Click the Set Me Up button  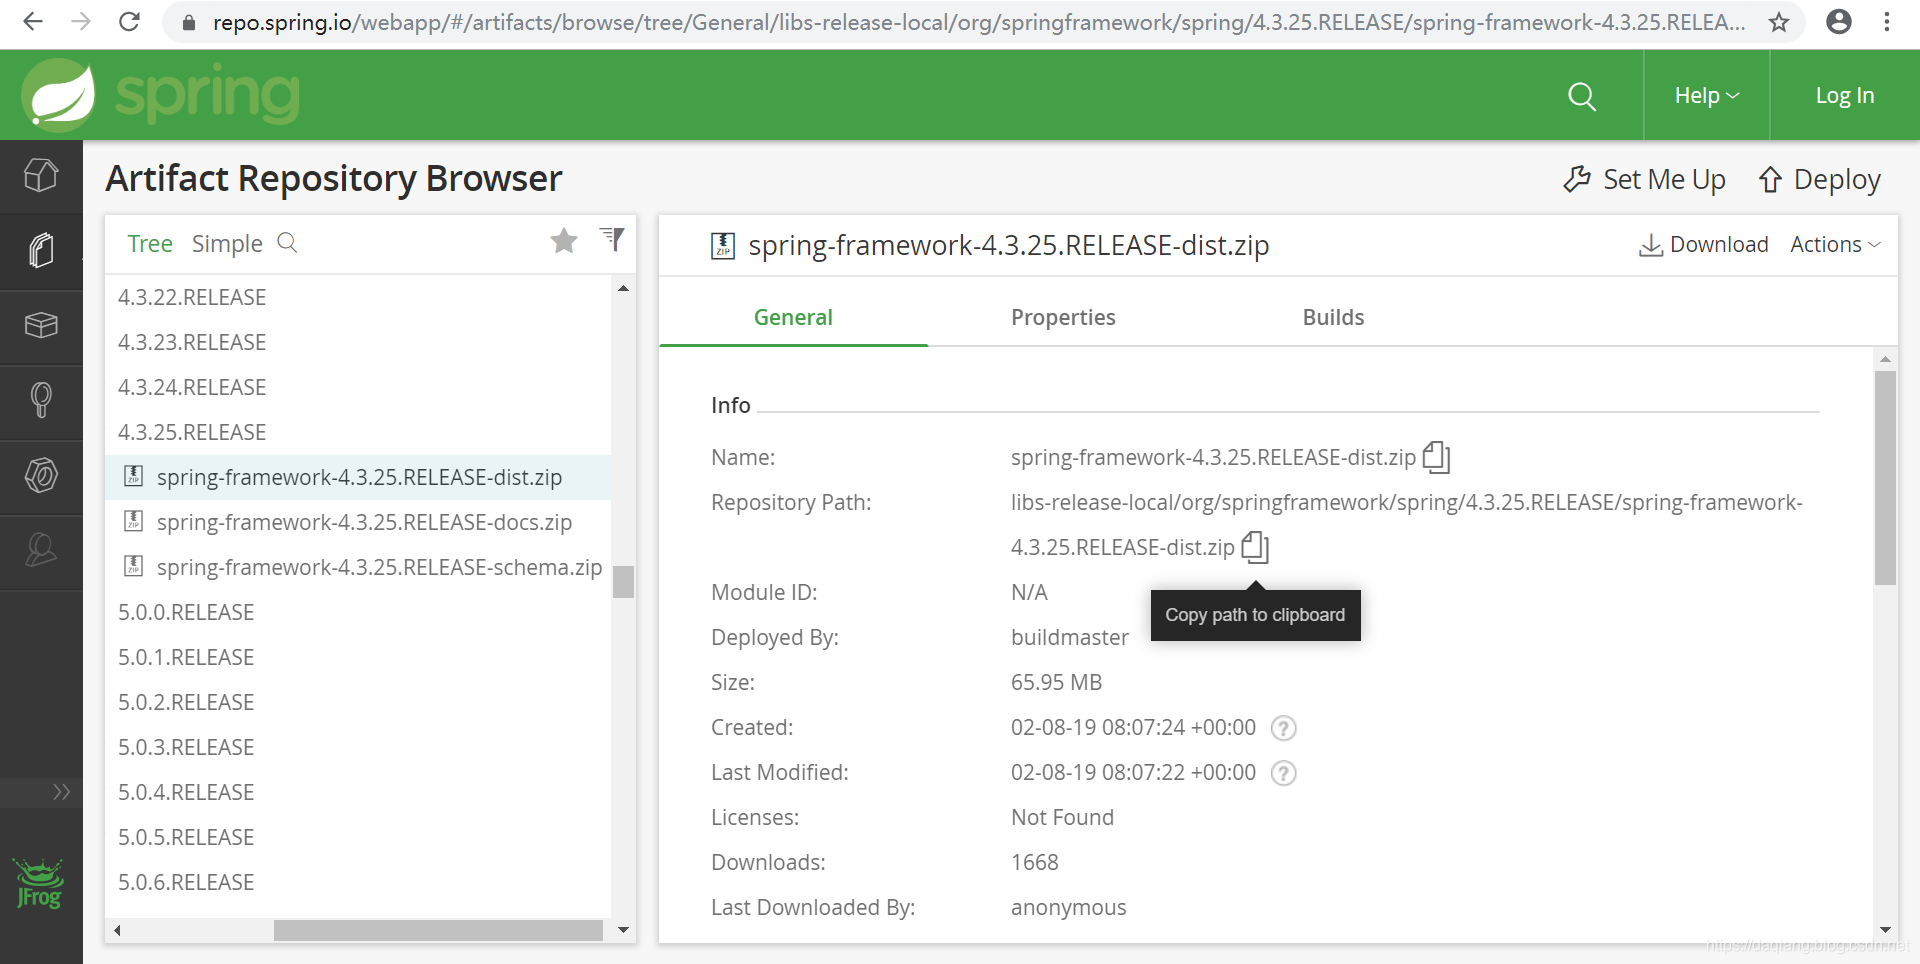tap(1643, 179)
